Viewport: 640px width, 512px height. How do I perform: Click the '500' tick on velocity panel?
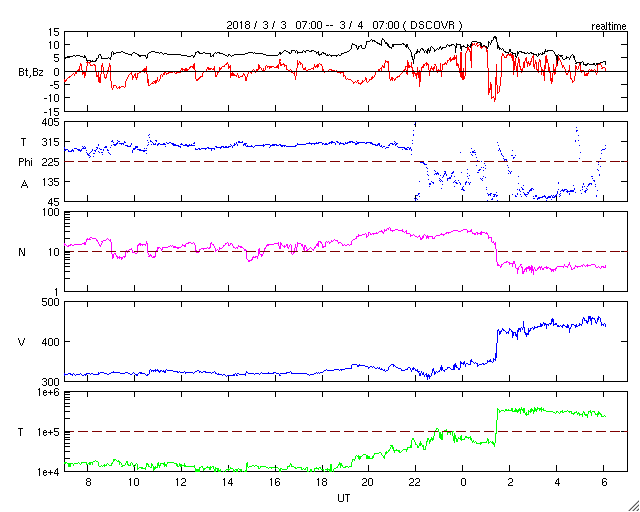pos(51,303)
